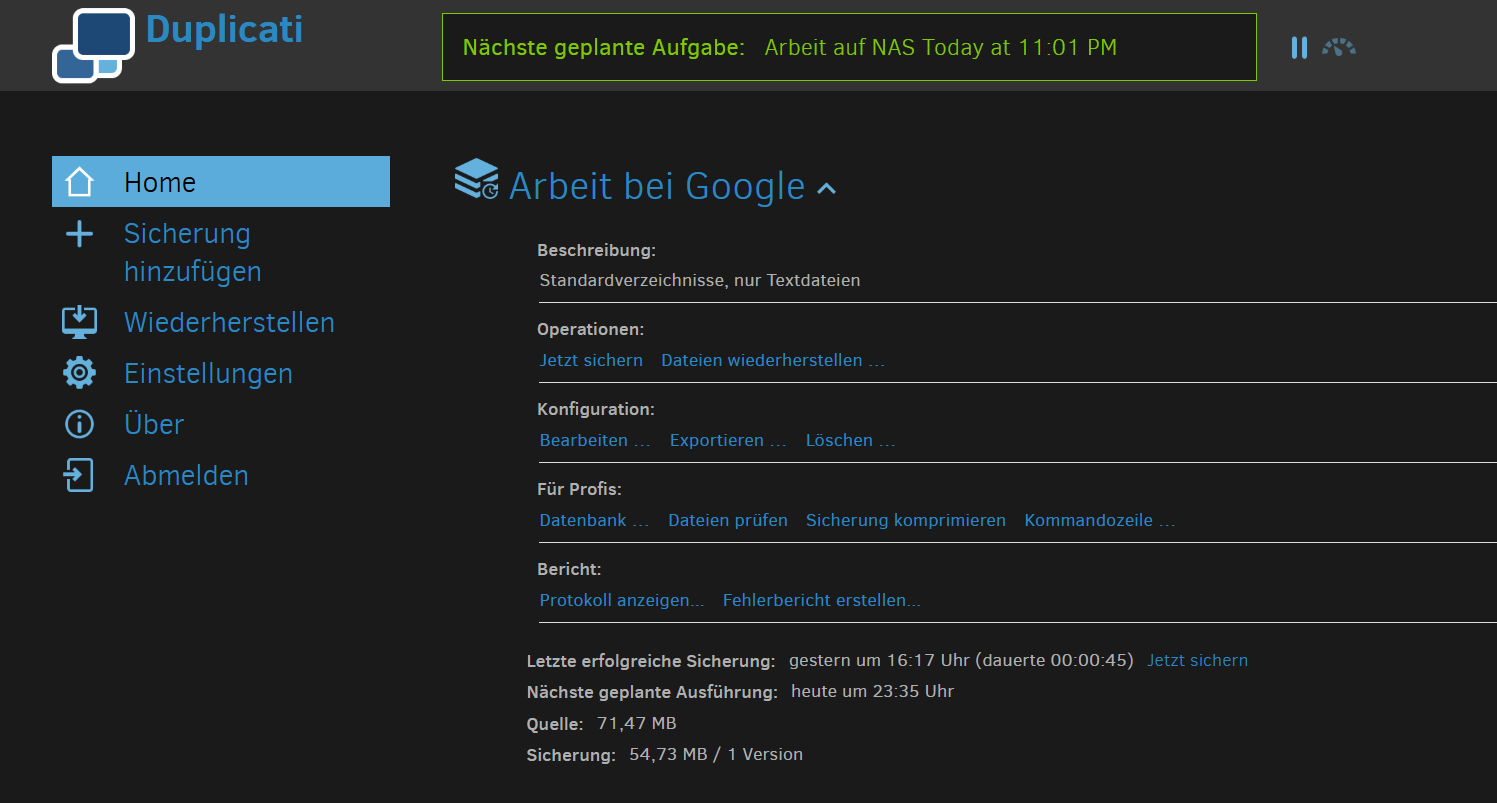The width and height of the screenshot is (1497, 803).
Task: Click the Über info icon
Action: (x=79, y=424)
